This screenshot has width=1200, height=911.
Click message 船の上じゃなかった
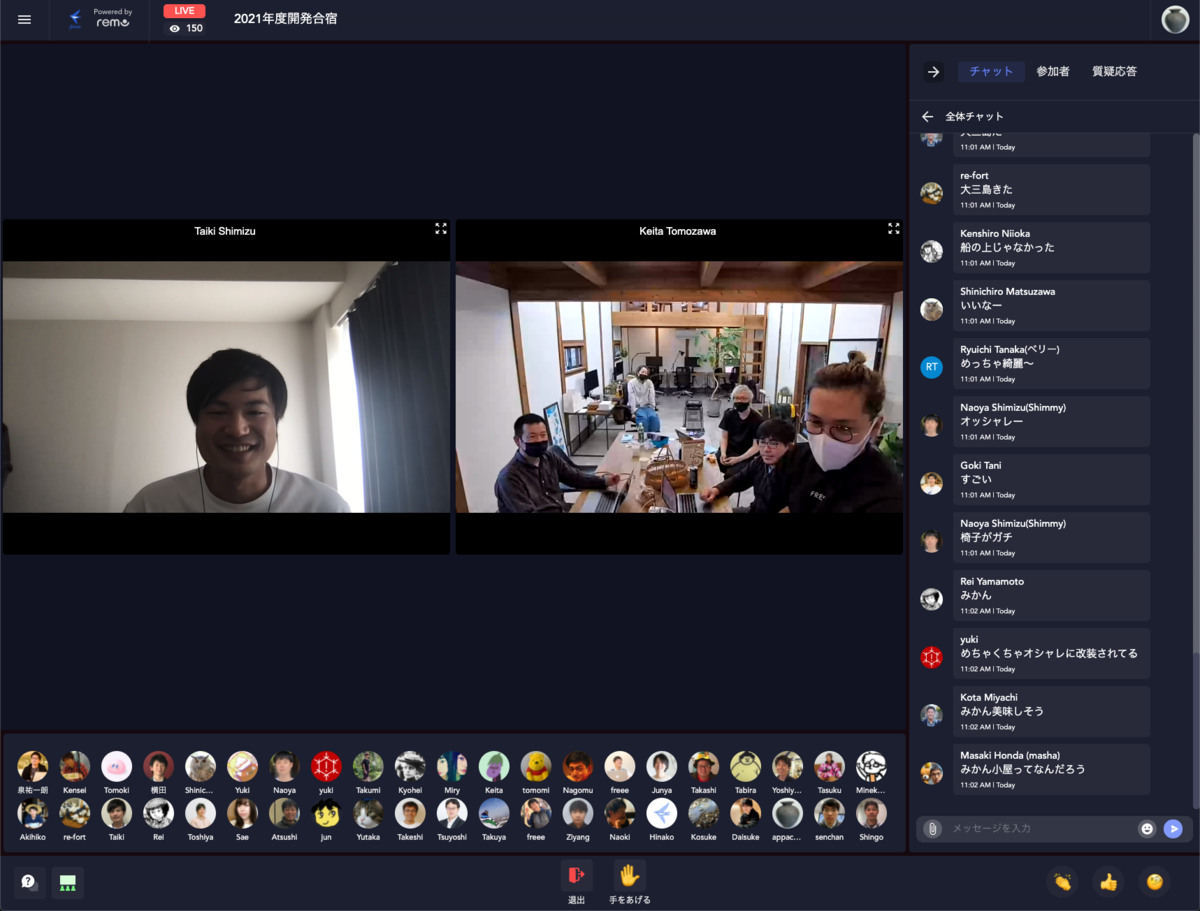[x=1007, y=247]
